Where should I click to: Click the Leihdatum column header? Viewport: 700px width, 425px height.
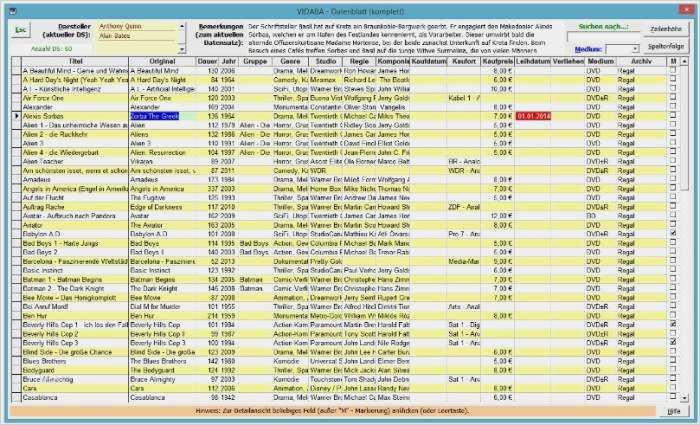click(x=532, y=61)
